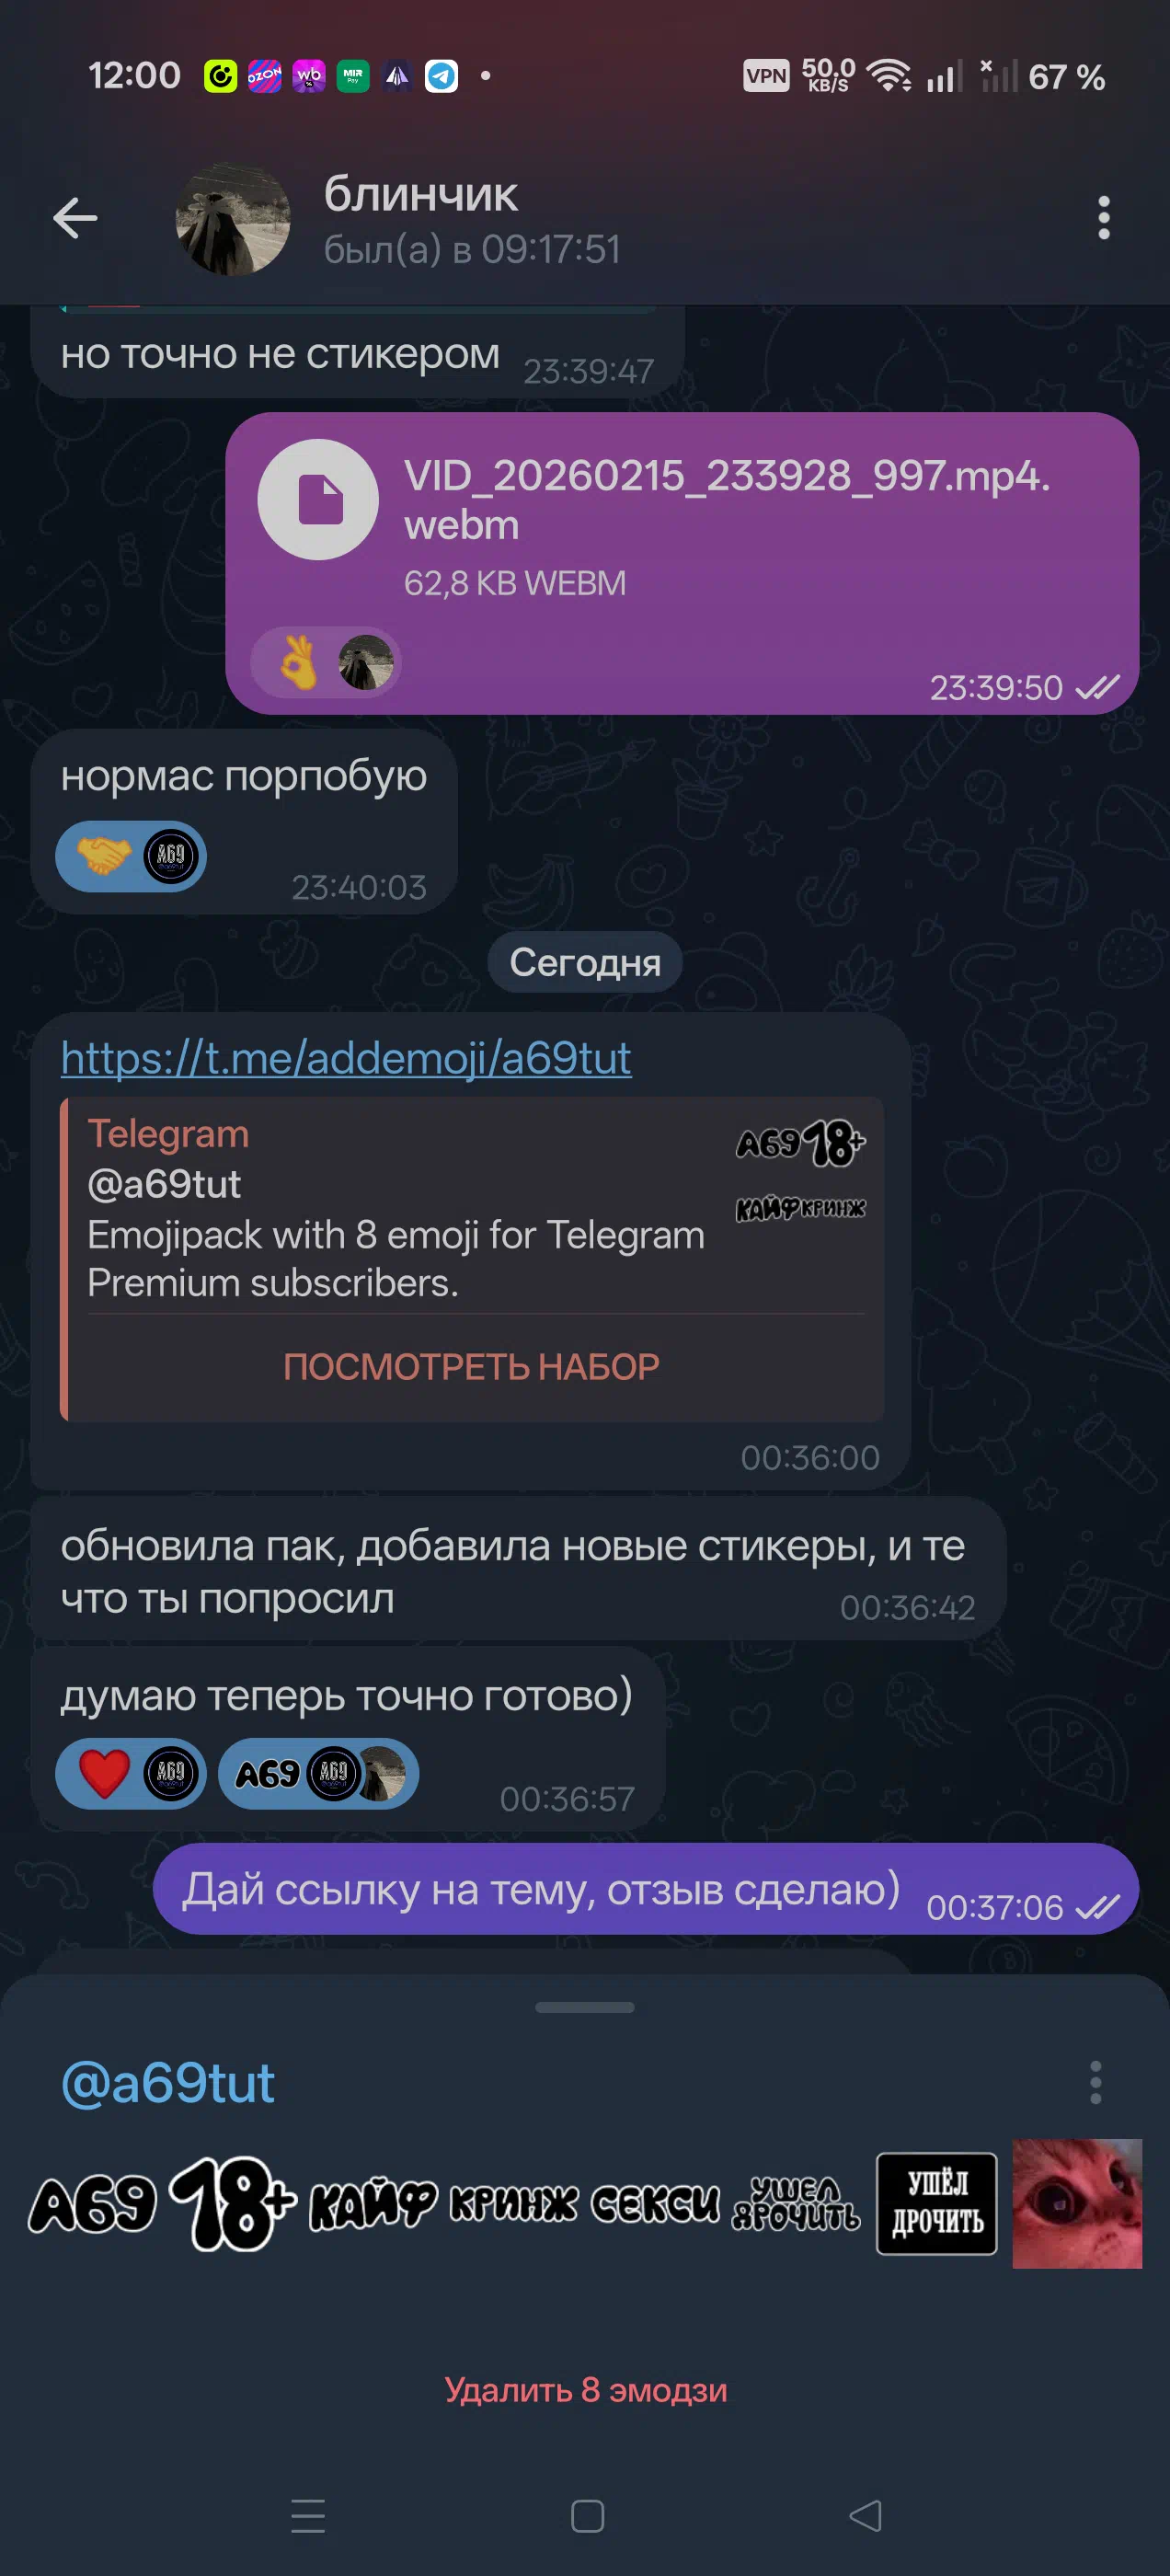Open the VID_20260215 webm file icon
The width and height of the screenshot is (1170, 2576).
pos(318,499)
